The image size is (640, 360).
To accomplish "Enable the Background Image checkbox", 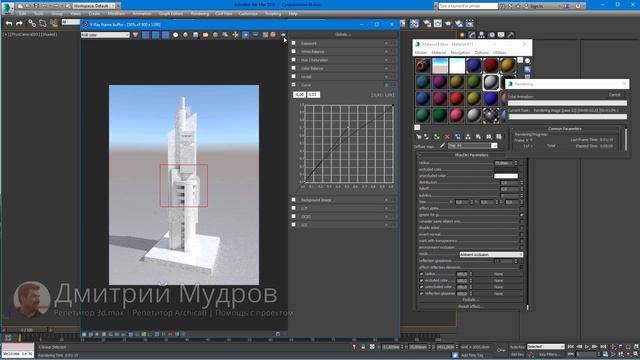I will coord(293,200).
